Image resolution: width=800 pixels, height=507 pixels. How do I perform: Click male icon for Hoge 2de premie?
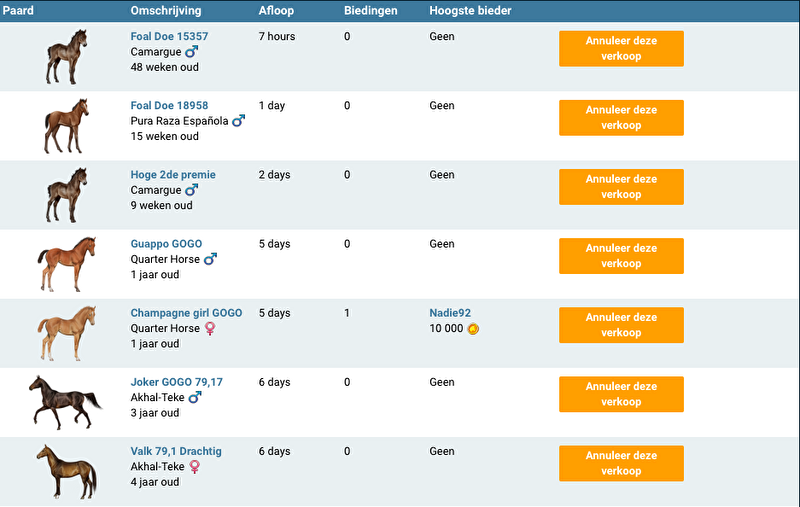(x=192, y=190)
